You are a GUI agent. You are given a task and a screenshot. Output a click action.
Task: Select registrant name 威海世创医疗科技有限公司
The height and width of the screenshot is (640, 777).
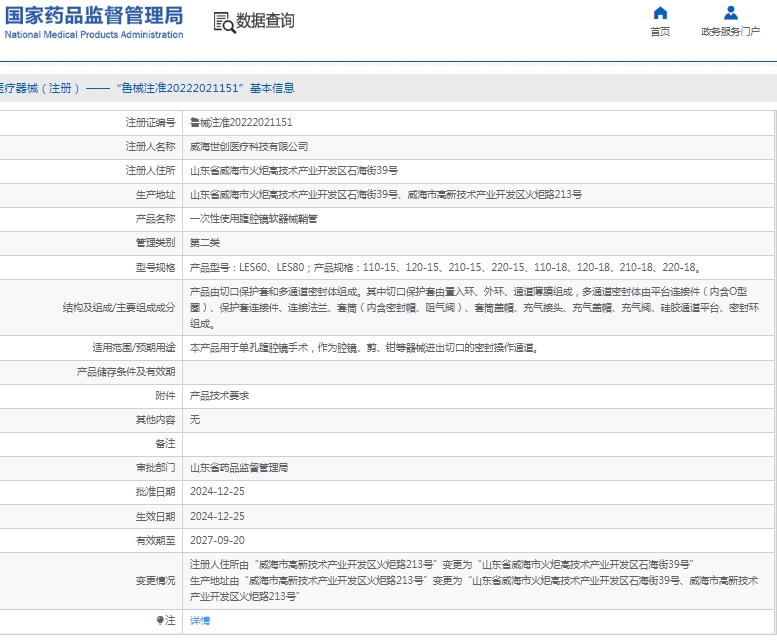(x=249, y=147)
